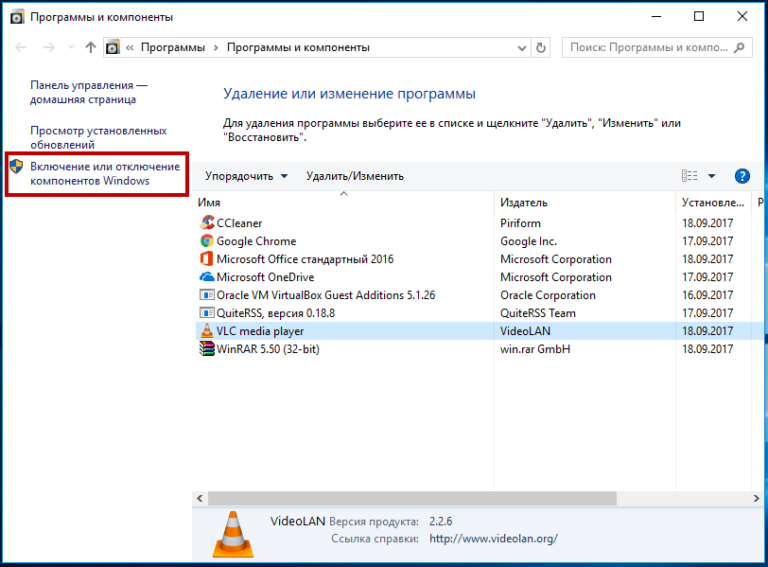The height and width of the screenshot is (567, 768).
Task: Click the Удалить/Изменить button
Action: tap(355, 176)
